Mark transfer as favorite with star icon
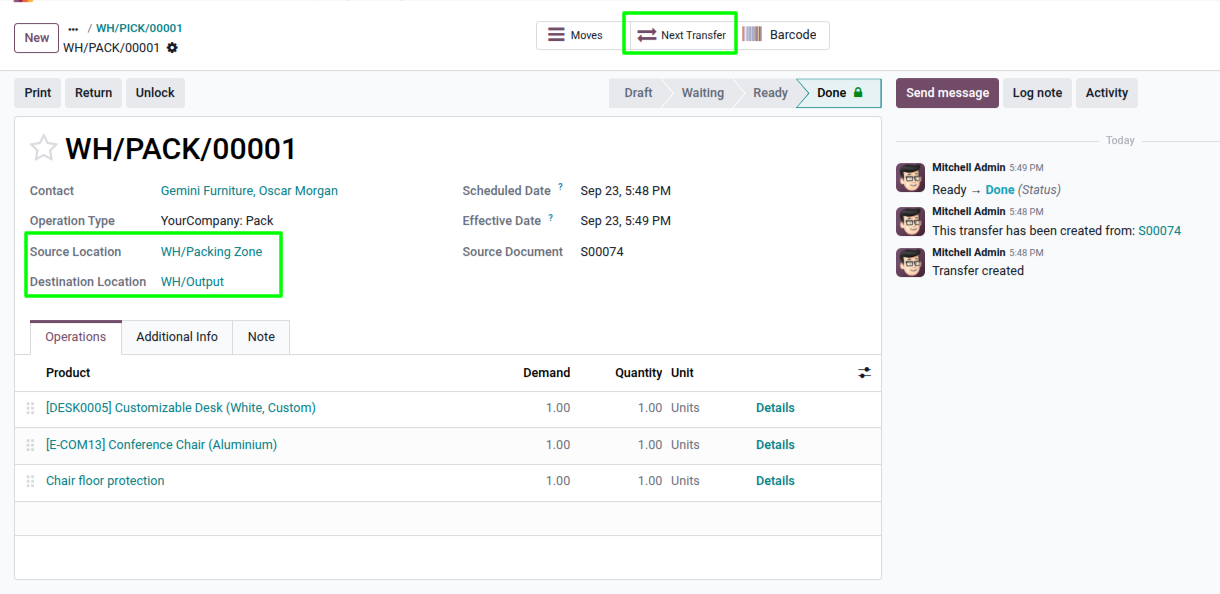The height and width of the screenshot is (594, 1220). point(44,149)
